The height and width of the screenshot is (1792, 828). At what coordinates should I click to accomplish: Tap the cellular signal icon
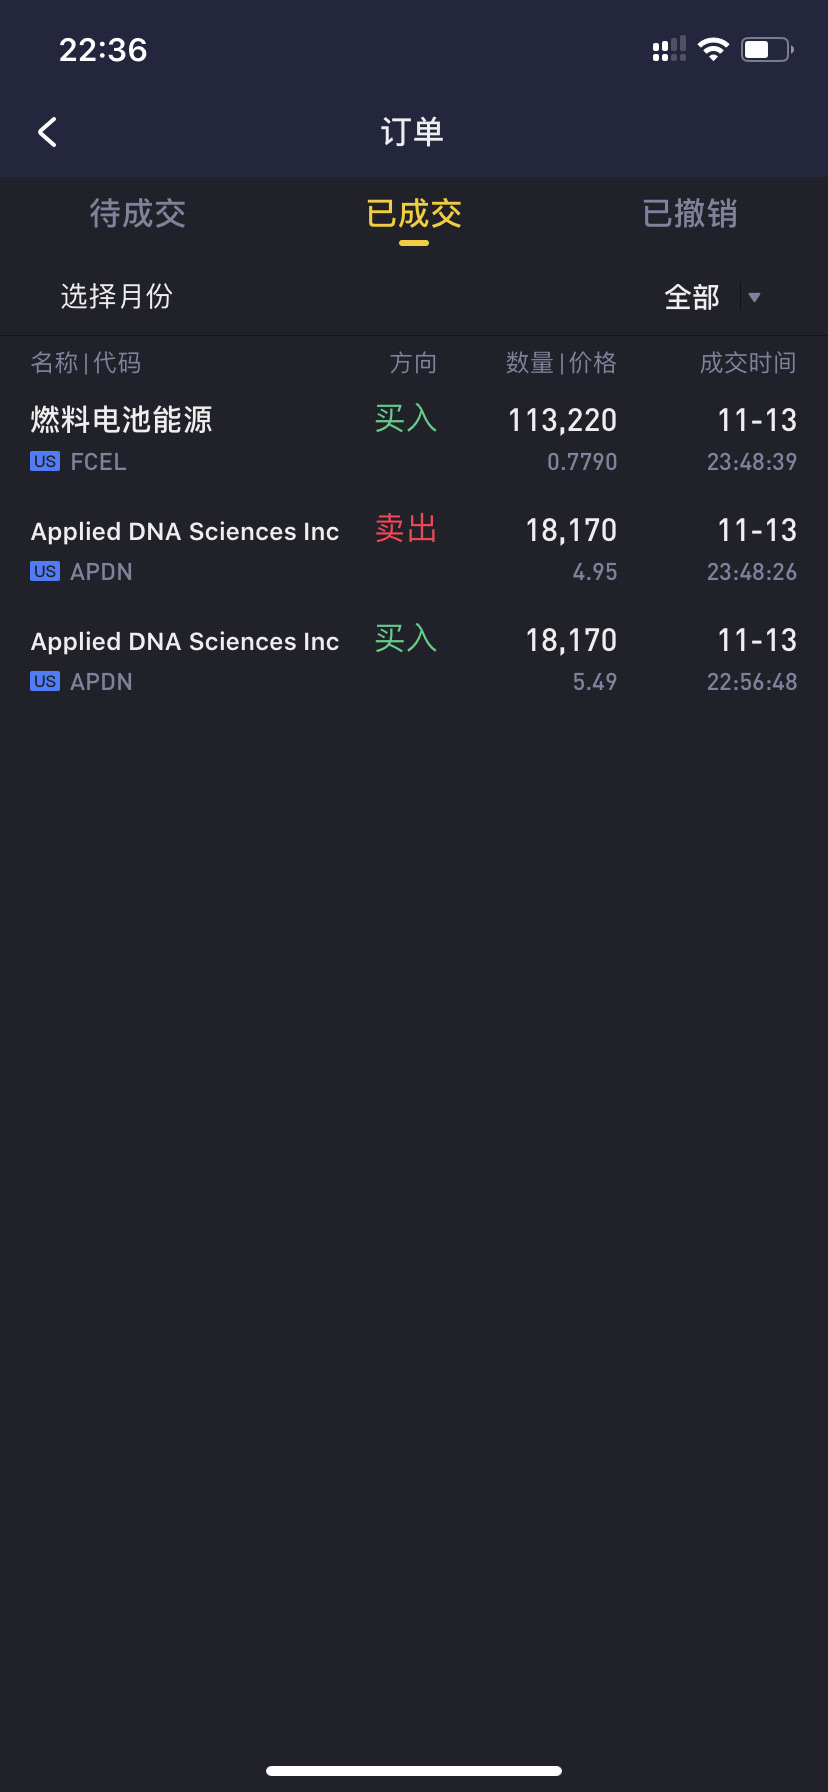click(669, 49)
